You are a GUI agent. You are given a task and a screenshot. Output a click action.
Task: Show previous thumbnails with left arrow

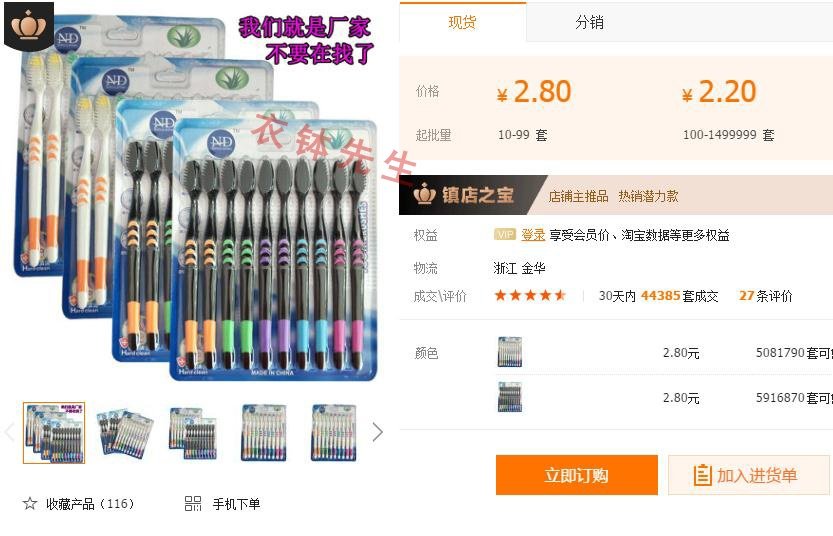point(8,432)
